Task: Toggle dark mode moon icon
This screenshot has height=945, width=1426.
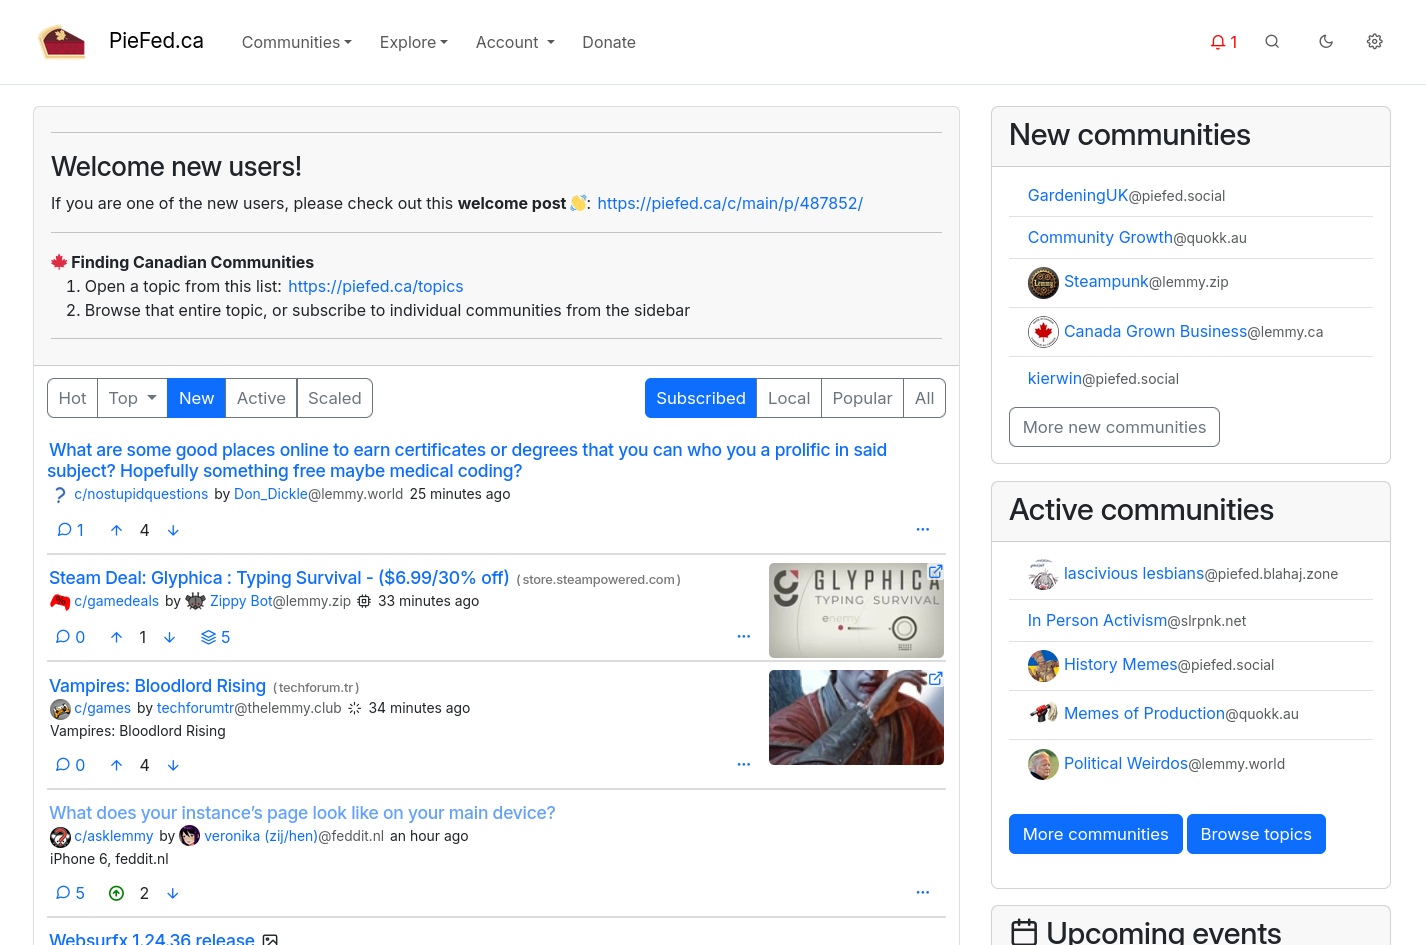Action: pyautogui.click(x=1326, y=42)
